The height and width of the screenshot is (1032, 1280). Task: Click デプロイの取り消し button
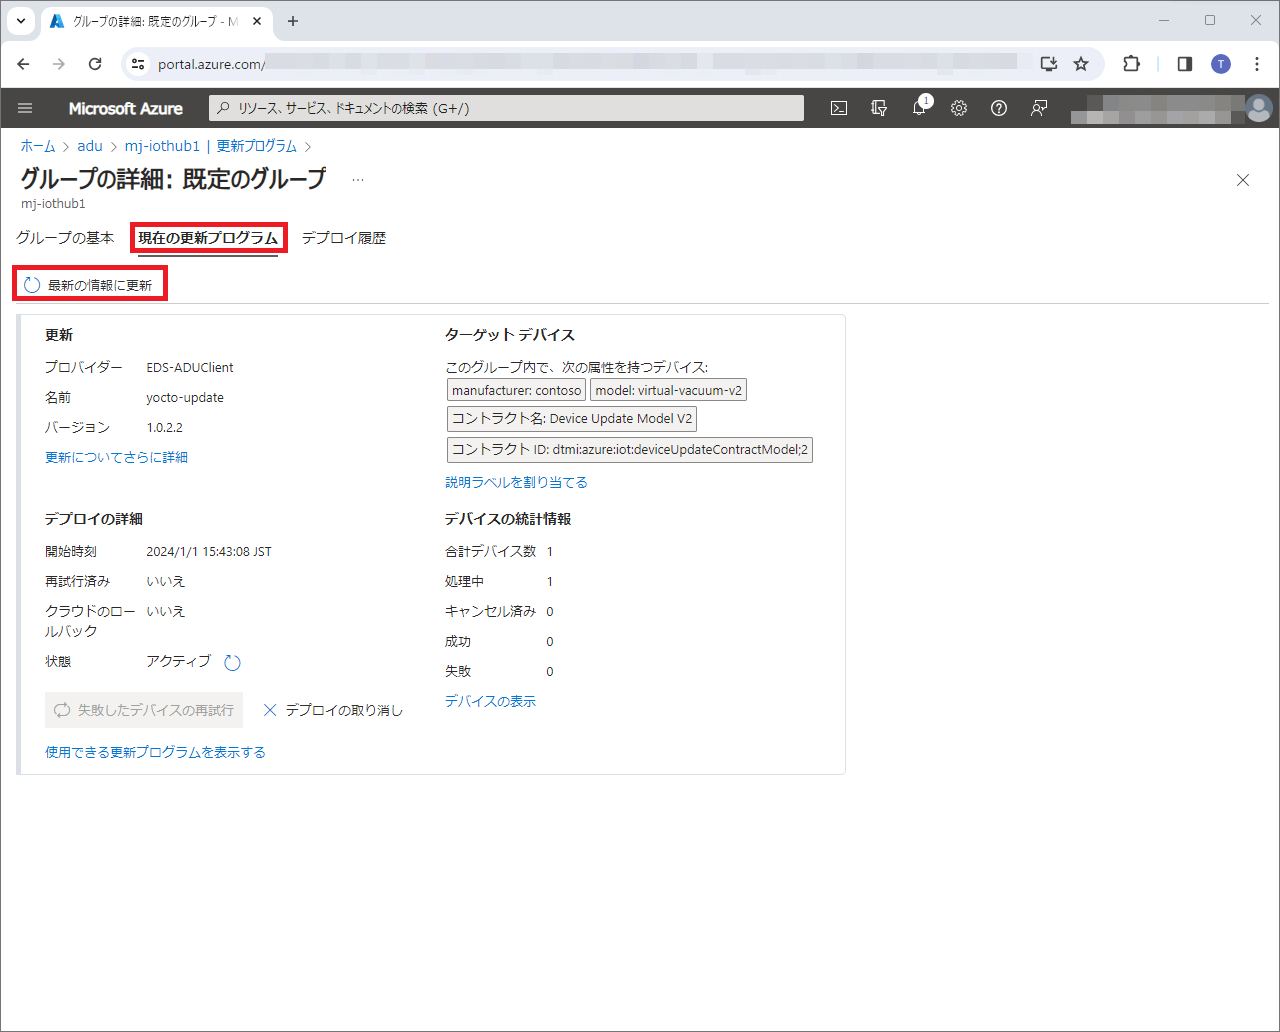coord(333,710)
